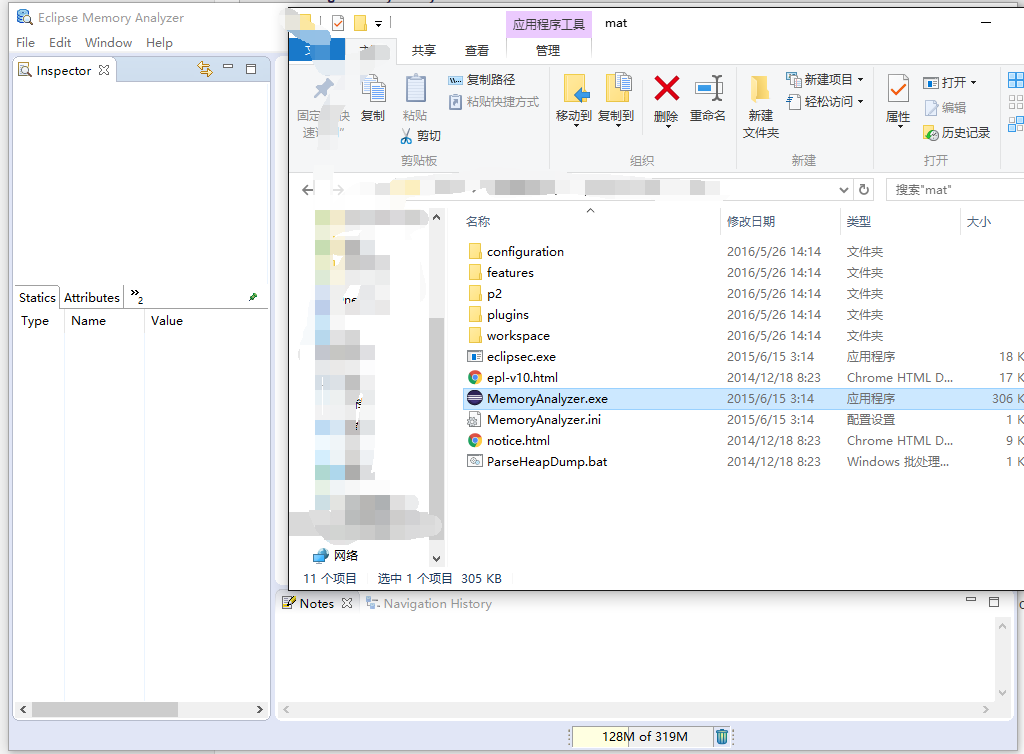Open Easy access (轻松访问) dropdown
The image size is (1024, 754).
coord(824,102)
